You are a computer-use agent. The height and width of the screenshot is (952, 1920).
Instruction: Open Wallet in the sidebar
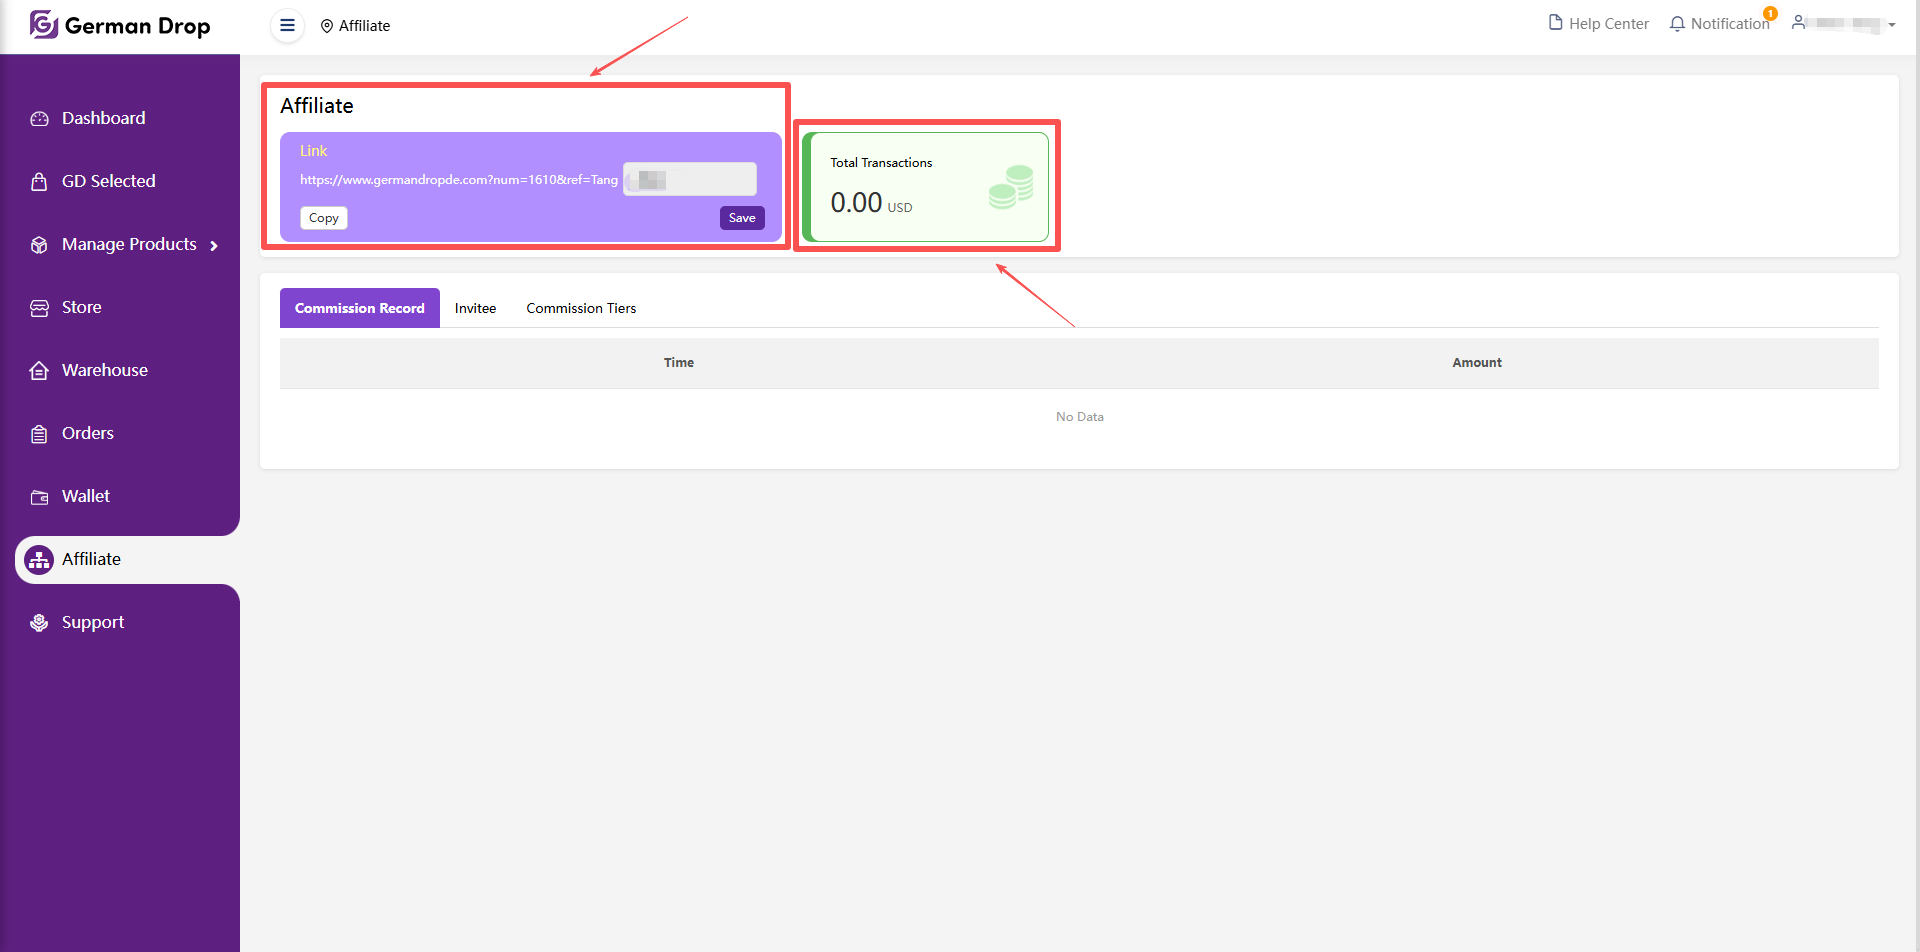(x=86, y=496)
